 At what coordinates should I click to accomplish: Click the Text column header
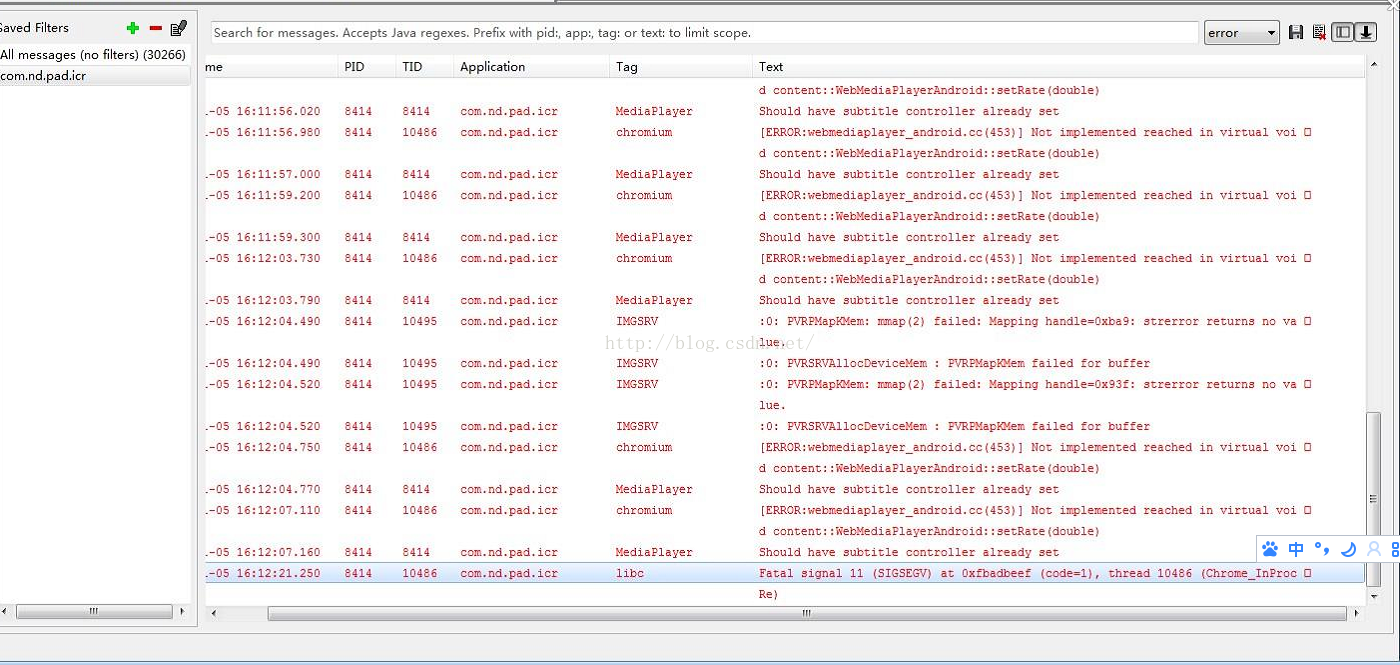click(1059, 67)
